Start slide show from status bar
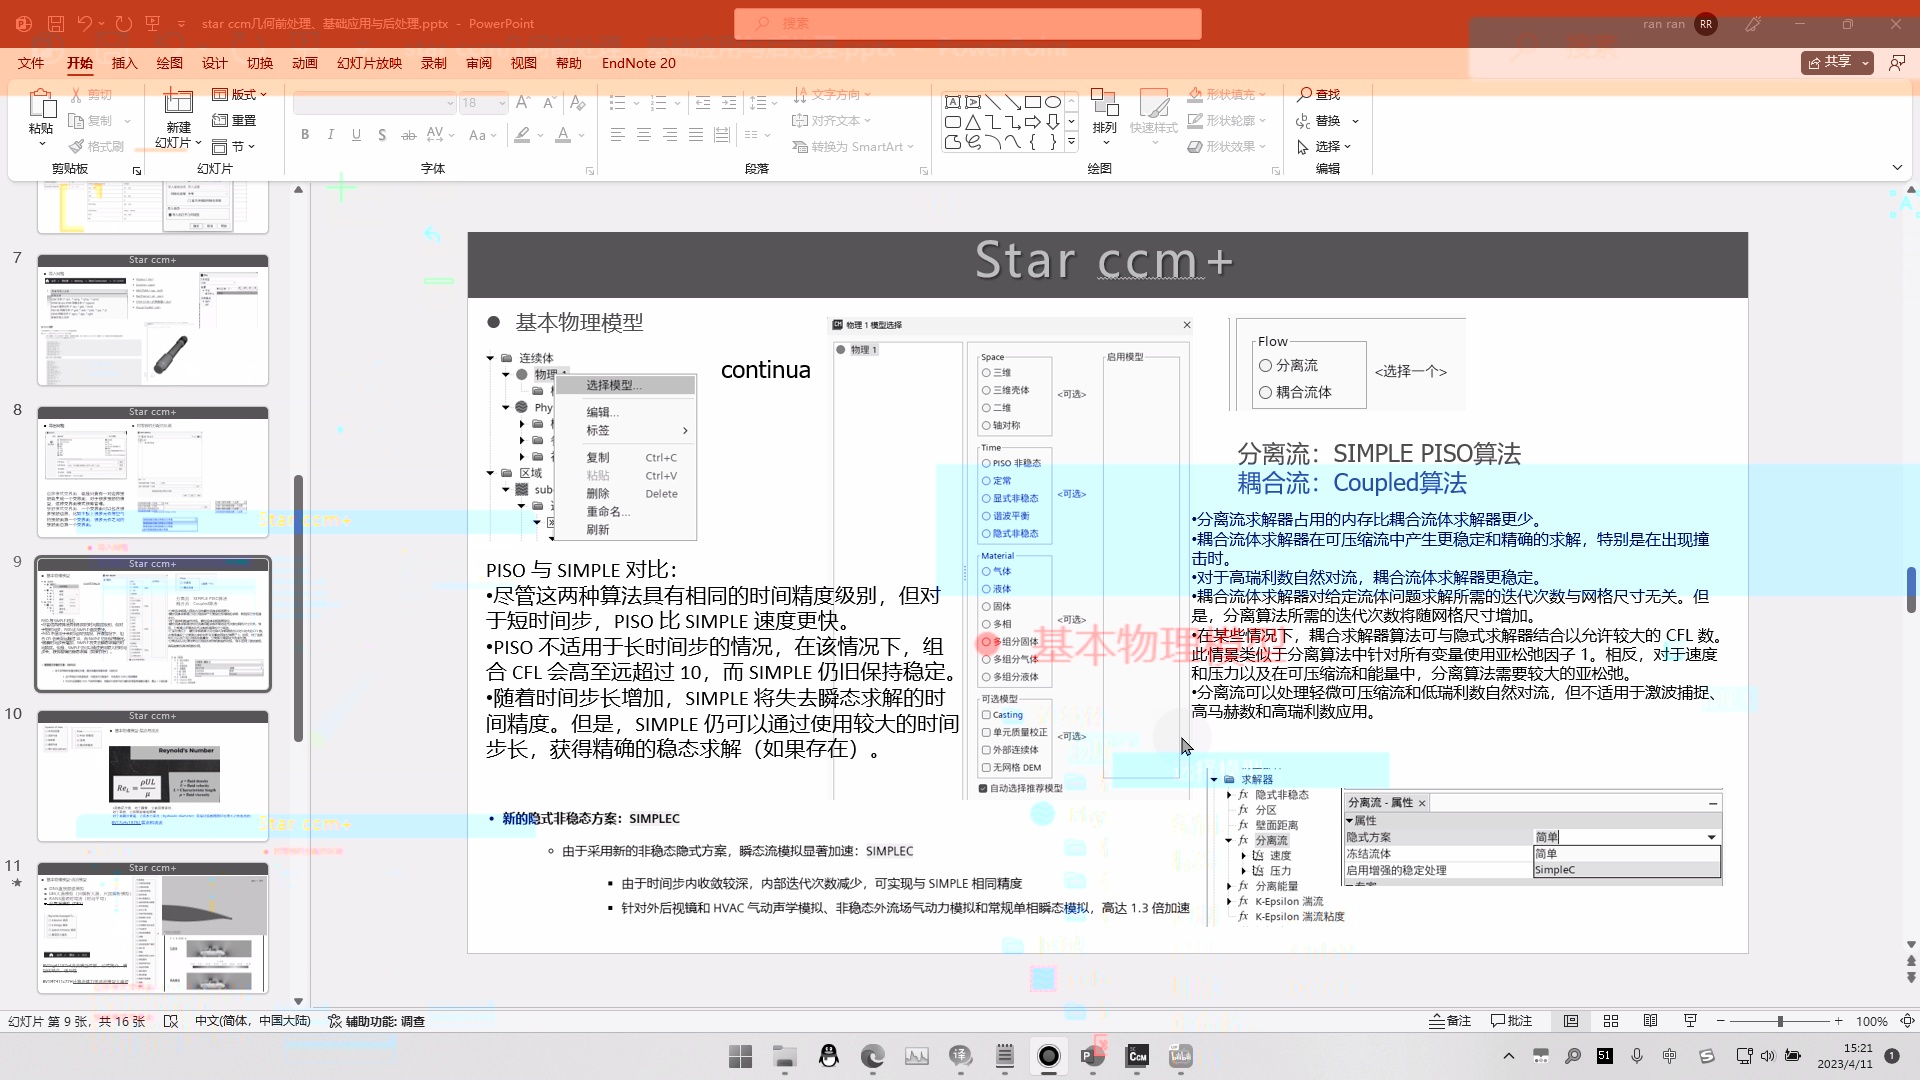 click(x=1691, y=1021)
